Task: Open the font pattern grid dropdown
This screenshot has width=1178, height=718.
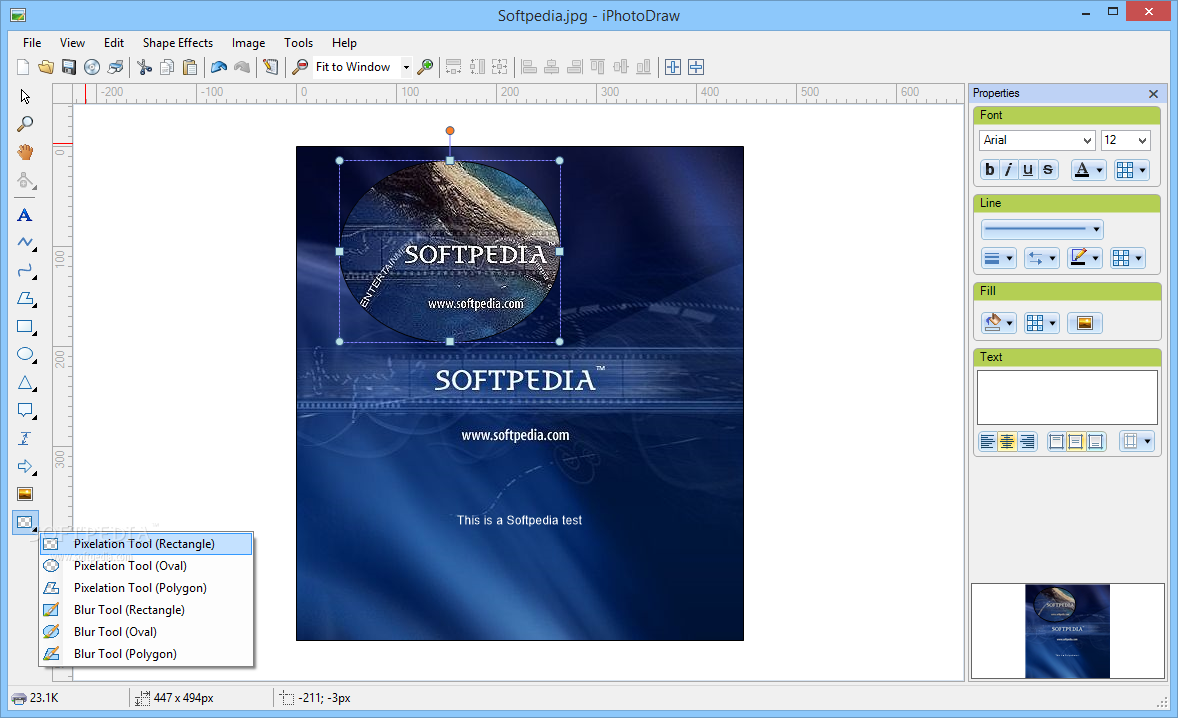Action: click(1131, 170)
